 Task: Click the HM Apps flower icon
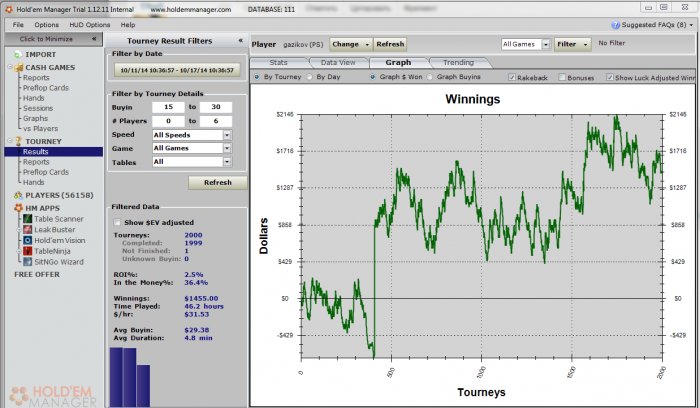18,208
